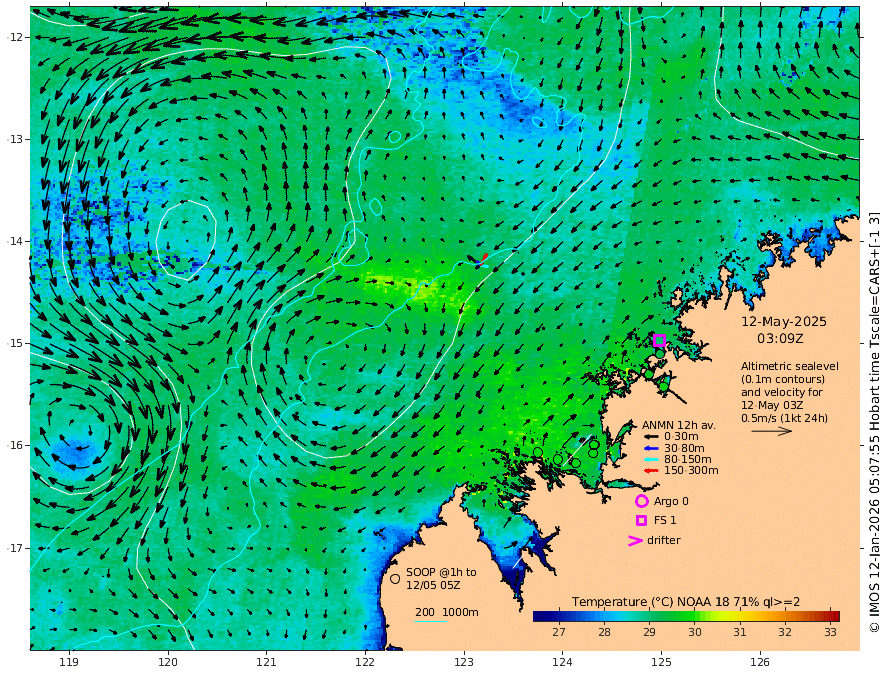The image size is (880, 680).
Task: Click the longitude axis label 124
Action: point(562,663)
